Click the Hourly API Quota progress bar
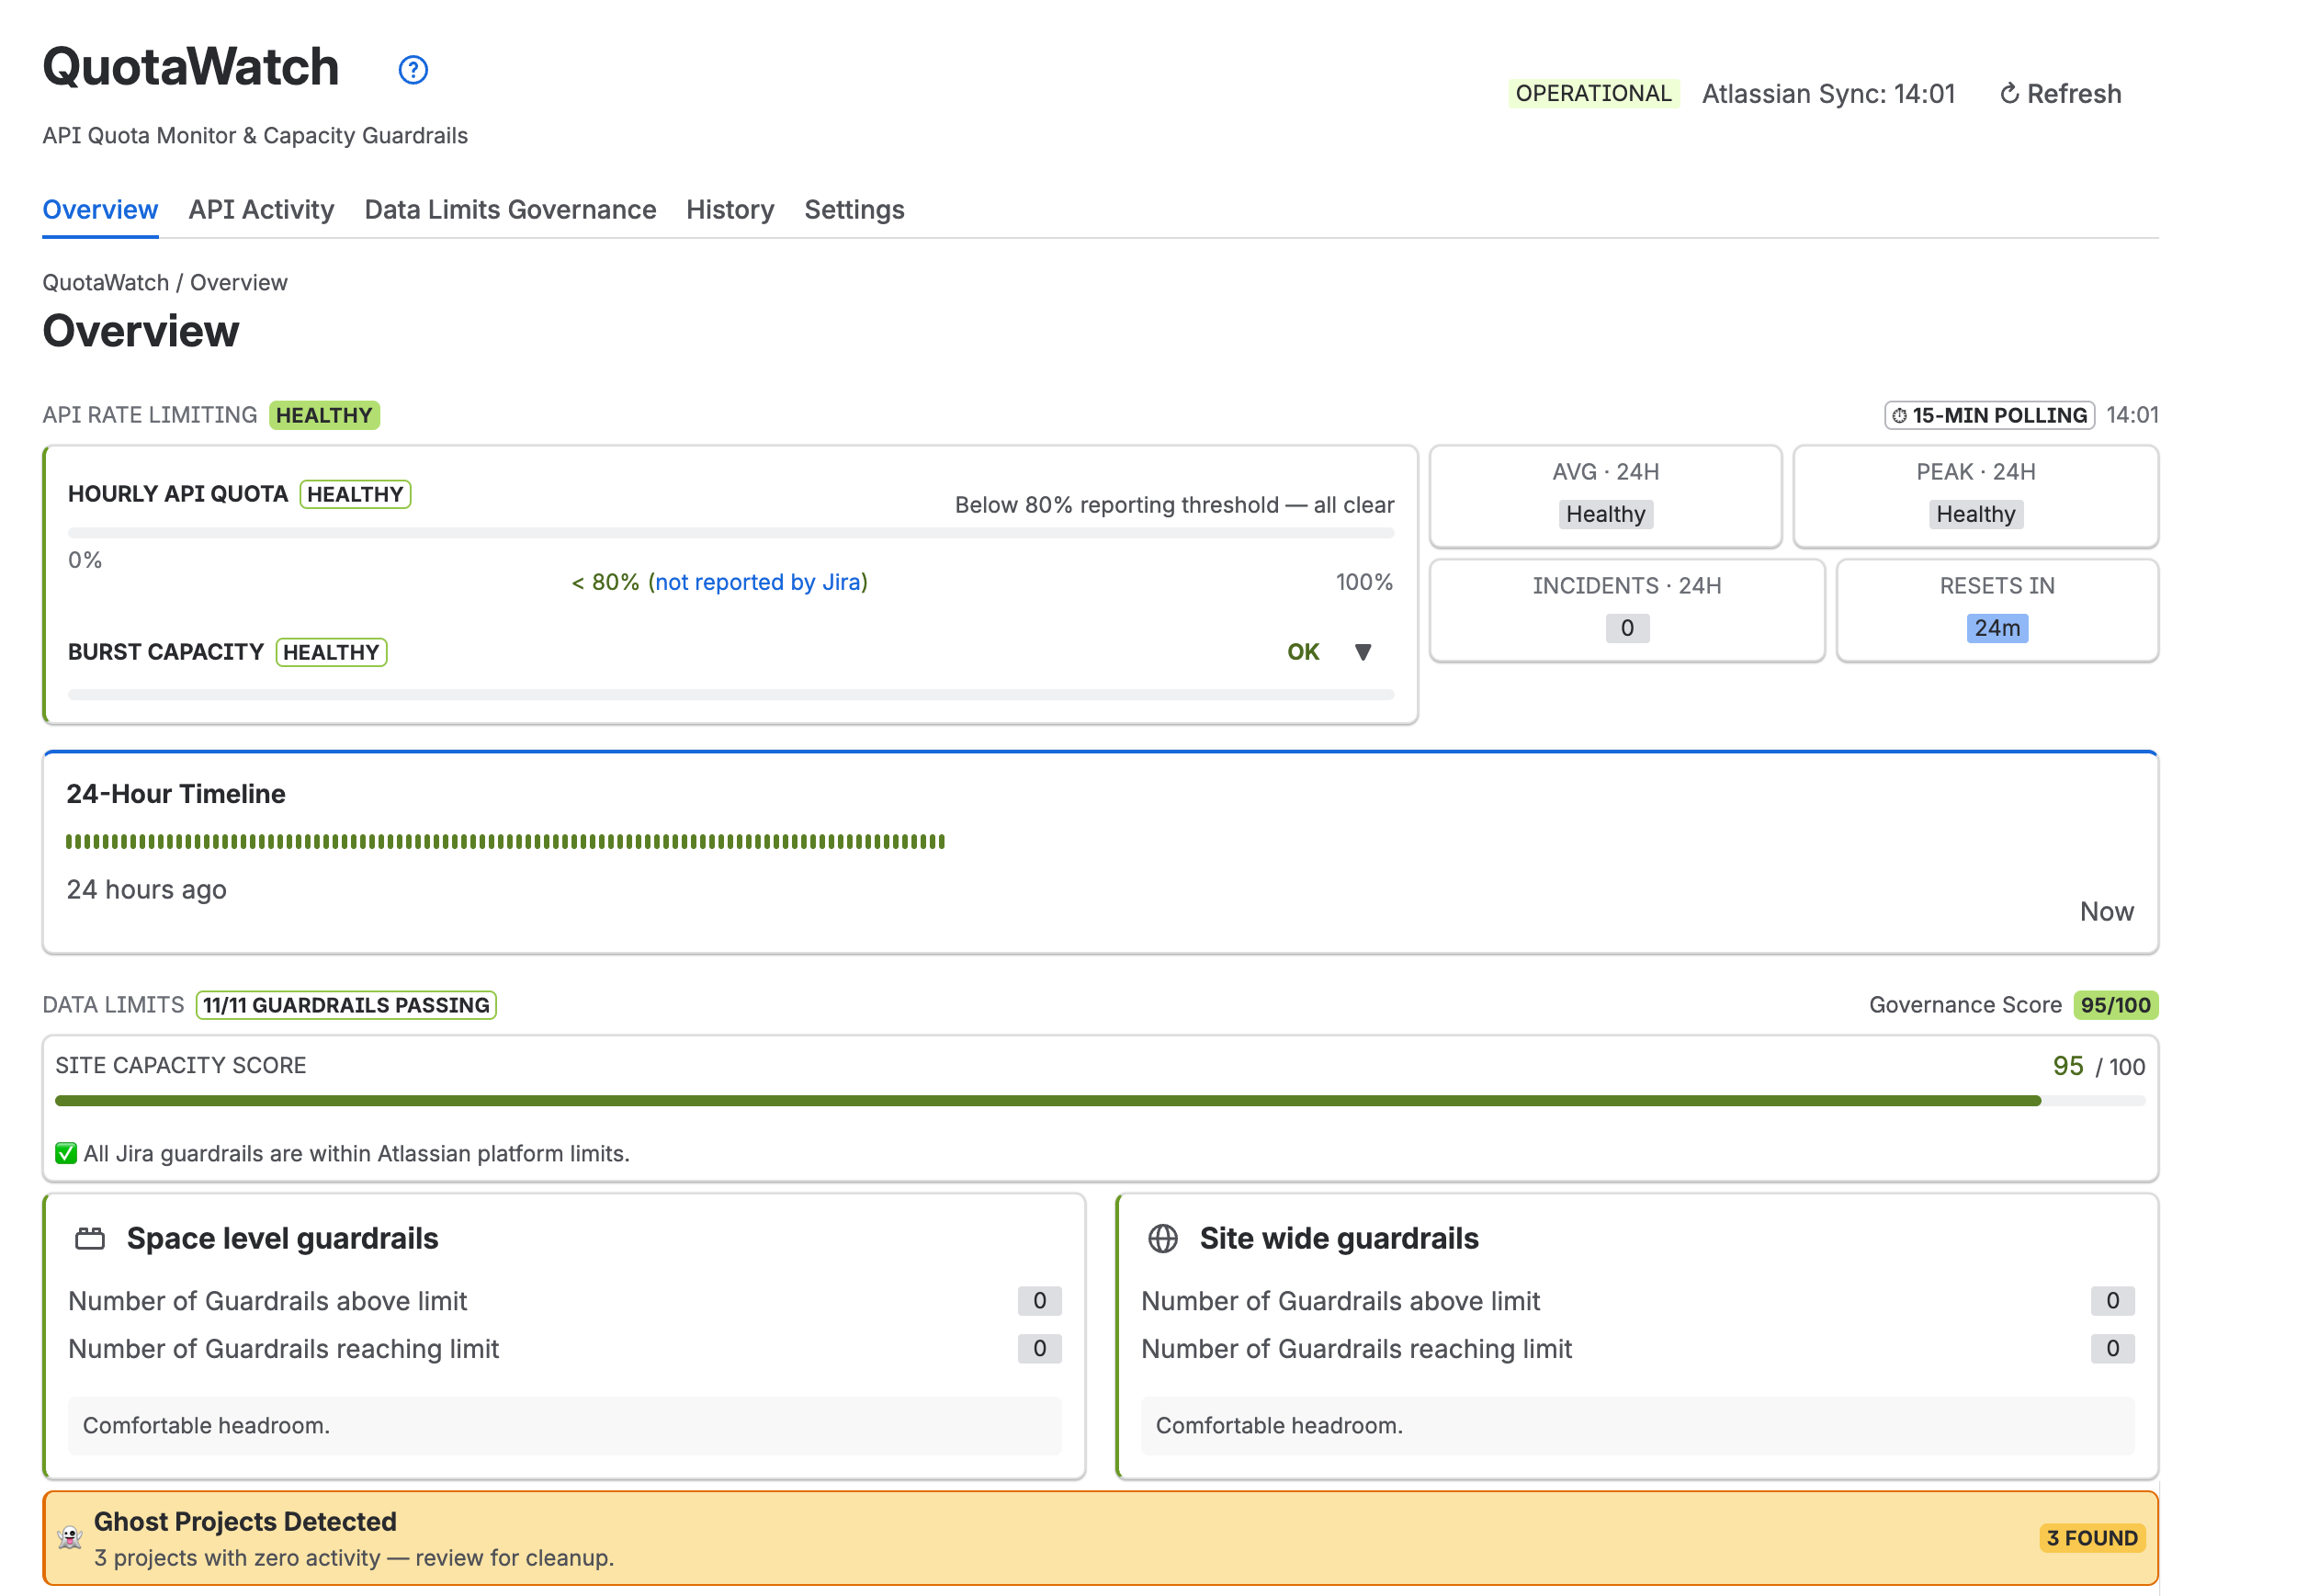This screenshot has height=1596, width=2319. point(731,534)
